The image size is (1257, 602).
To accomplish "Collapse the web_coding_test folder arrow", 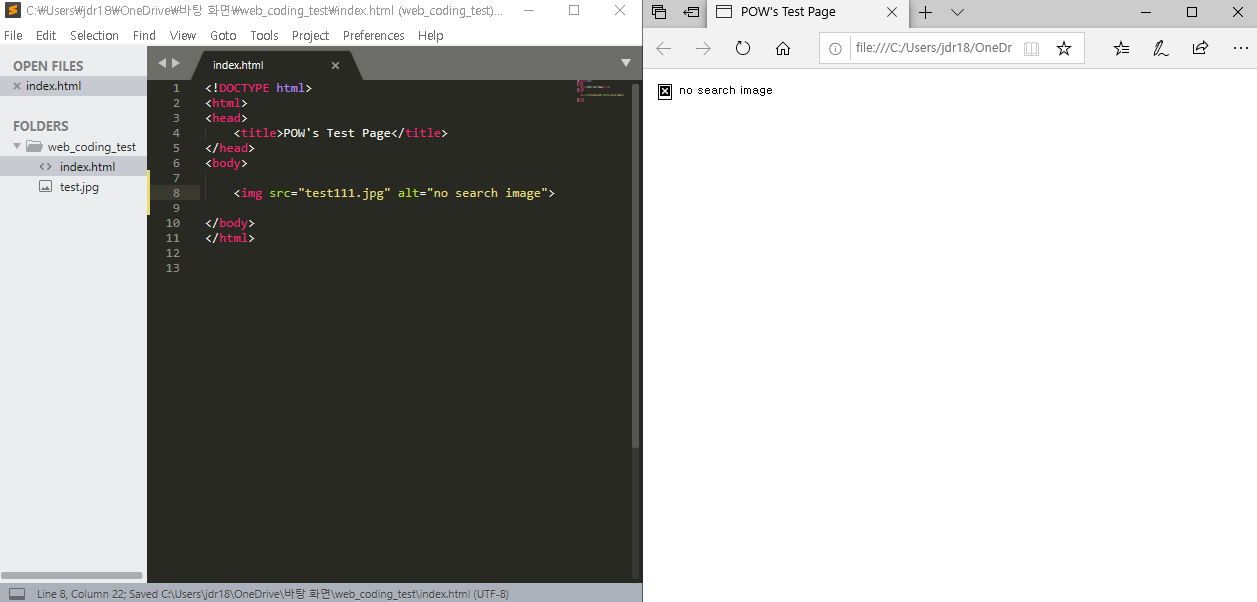I will pos(17,146).
